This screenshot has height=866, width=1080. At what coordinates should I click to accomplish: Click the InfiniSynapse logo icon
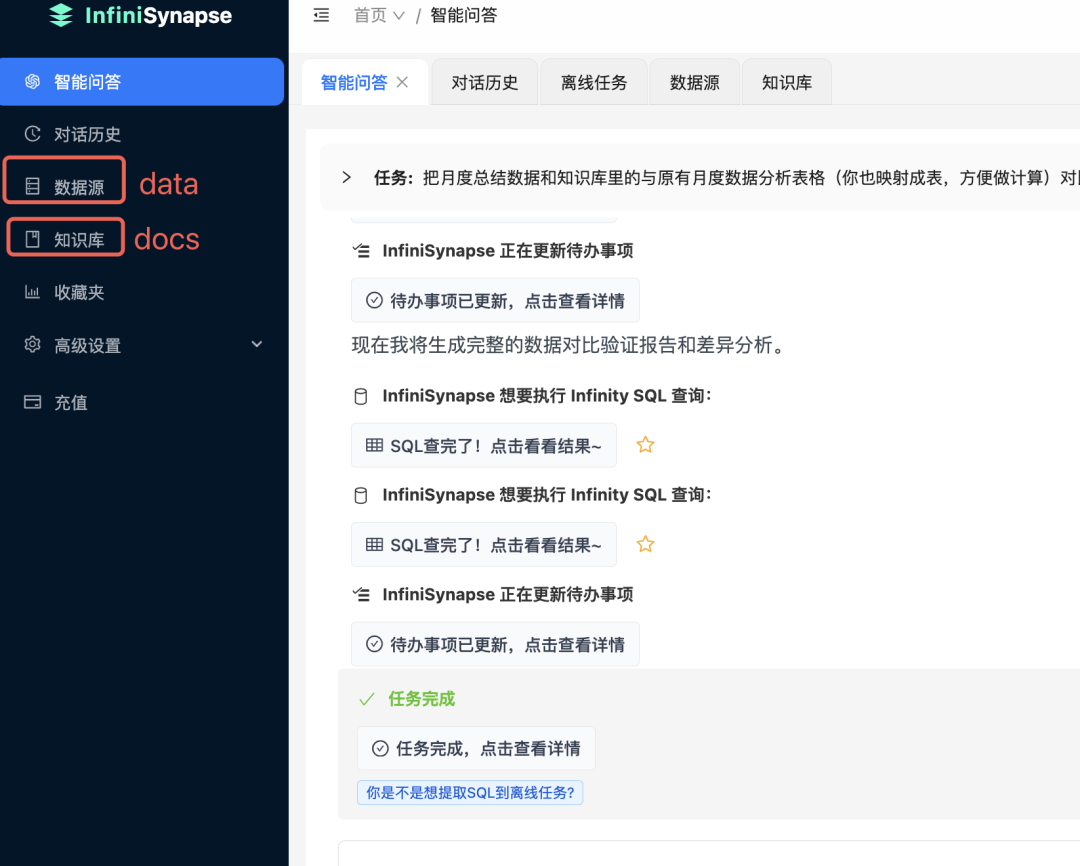tap(61, 15)
